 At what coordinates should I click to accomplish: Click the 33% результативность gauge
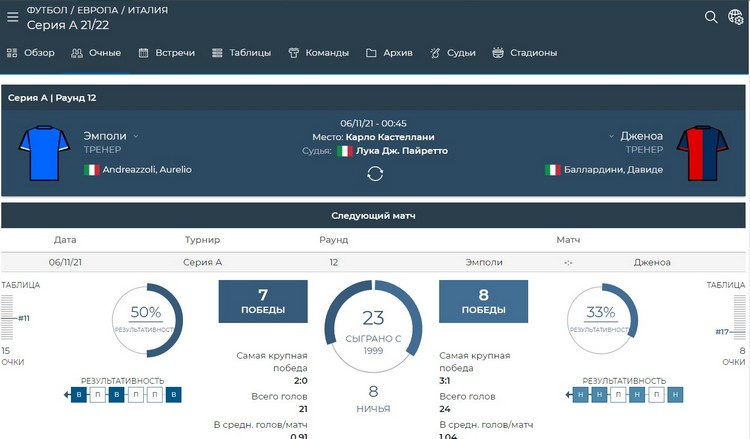(602, 319)
